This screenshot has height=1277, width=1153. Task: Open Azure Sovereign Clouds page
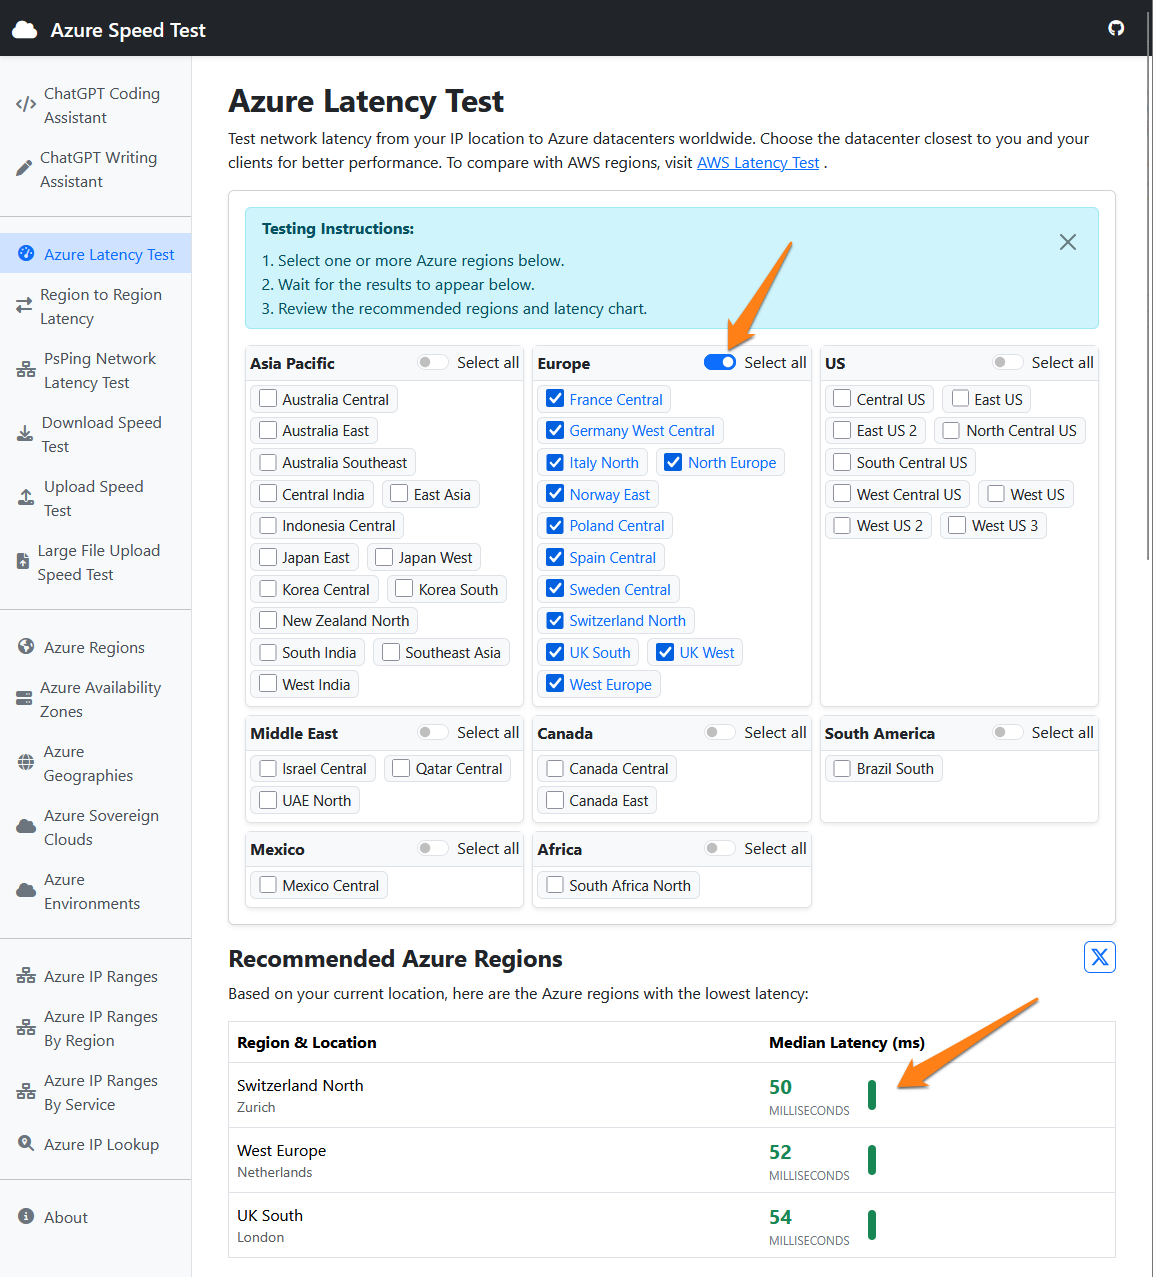(x=95, y=827)
